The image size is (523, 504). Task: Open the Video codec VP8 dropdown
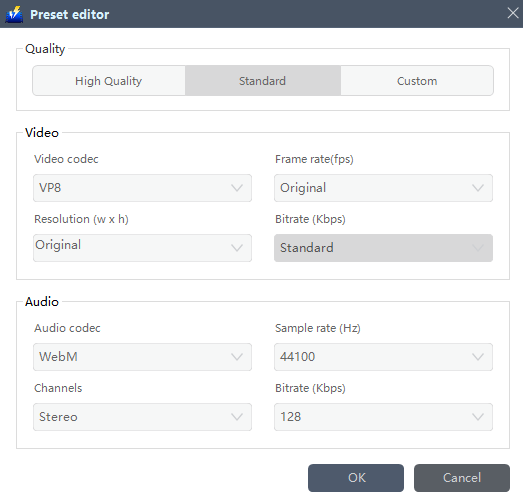(x=142, y=188)
